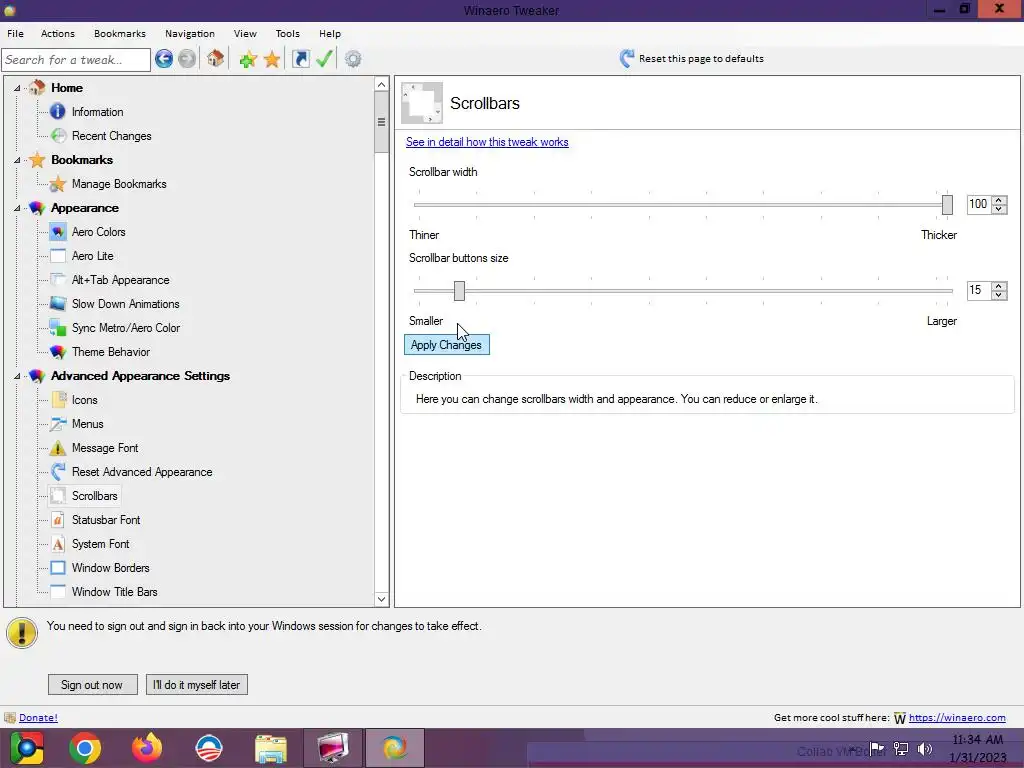
Task: Select Window Title Bars tree item
Action: pyautogui.click(x=114, y=592)
